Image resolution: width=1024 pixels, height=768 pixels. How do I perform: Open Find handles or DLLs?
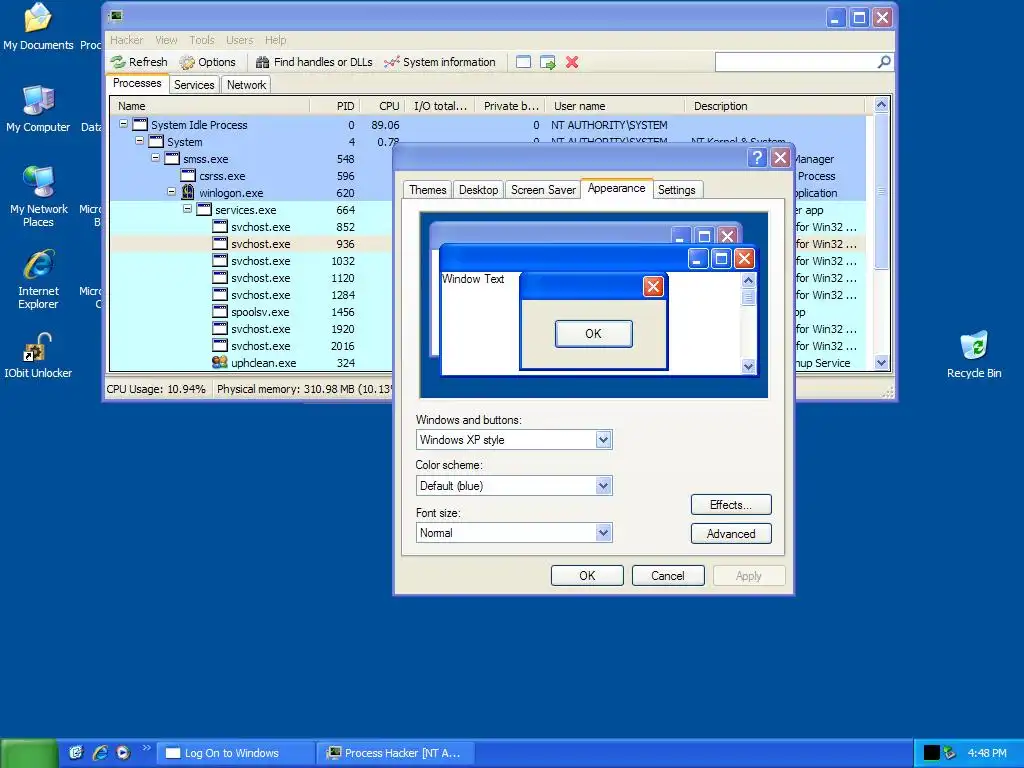point(314,62)
